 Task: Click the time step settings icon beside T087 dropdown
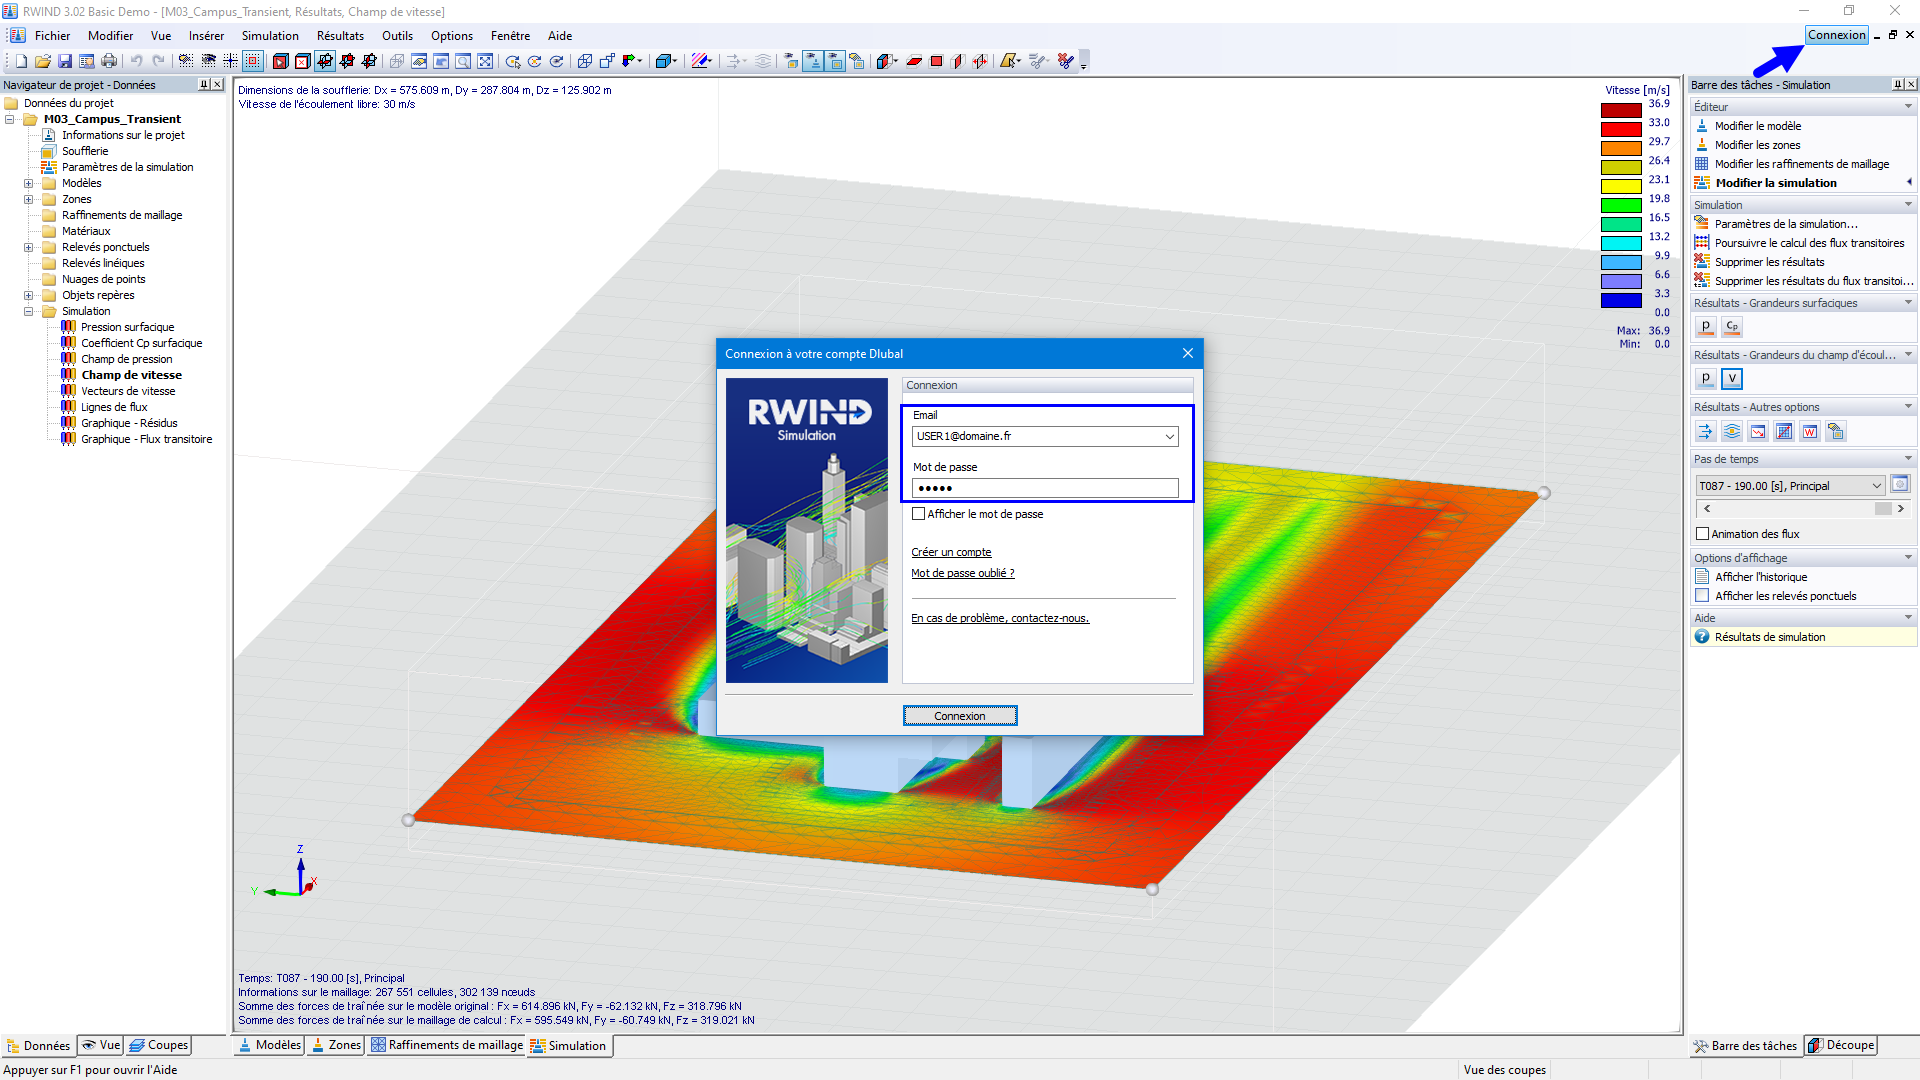tap(1900, 485)
